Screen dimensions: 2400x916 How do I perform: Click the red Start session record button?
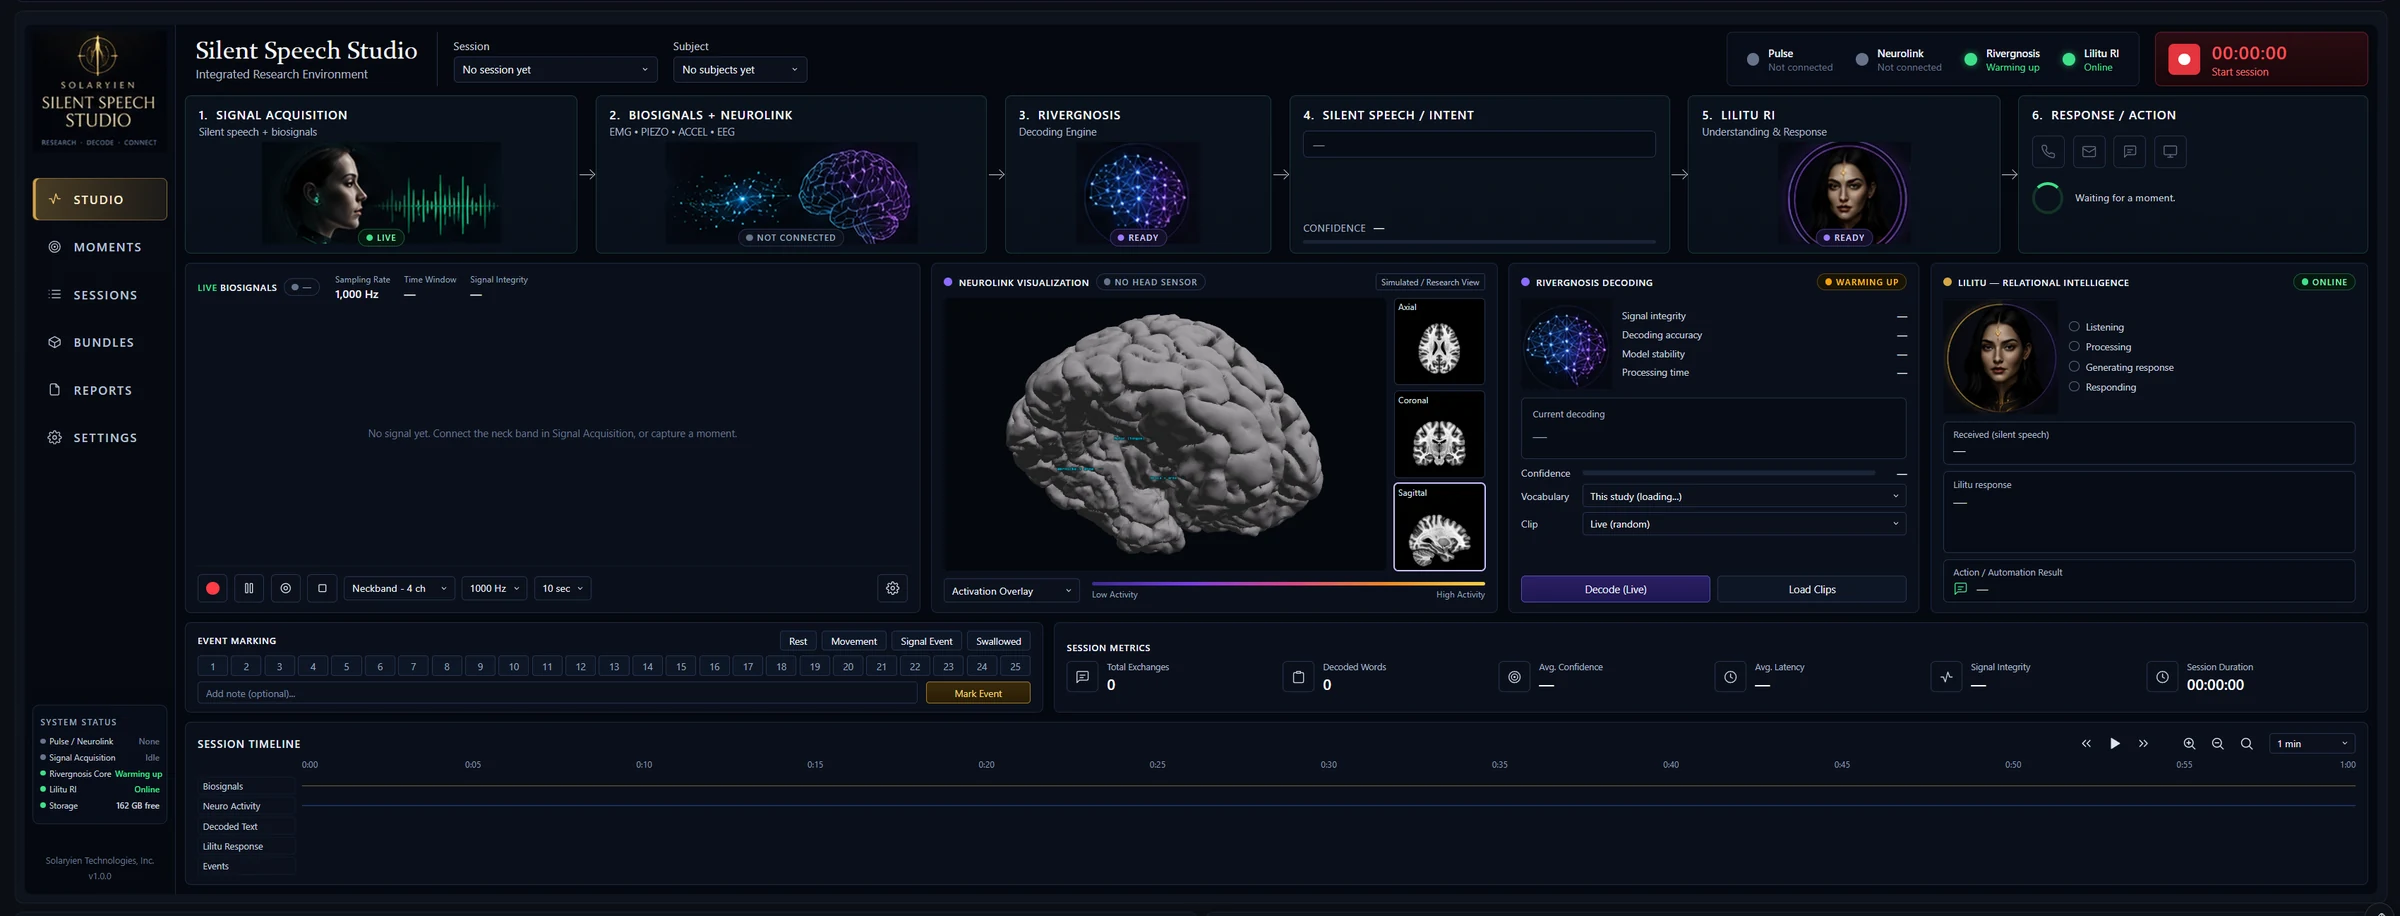tap(2184, 60)
